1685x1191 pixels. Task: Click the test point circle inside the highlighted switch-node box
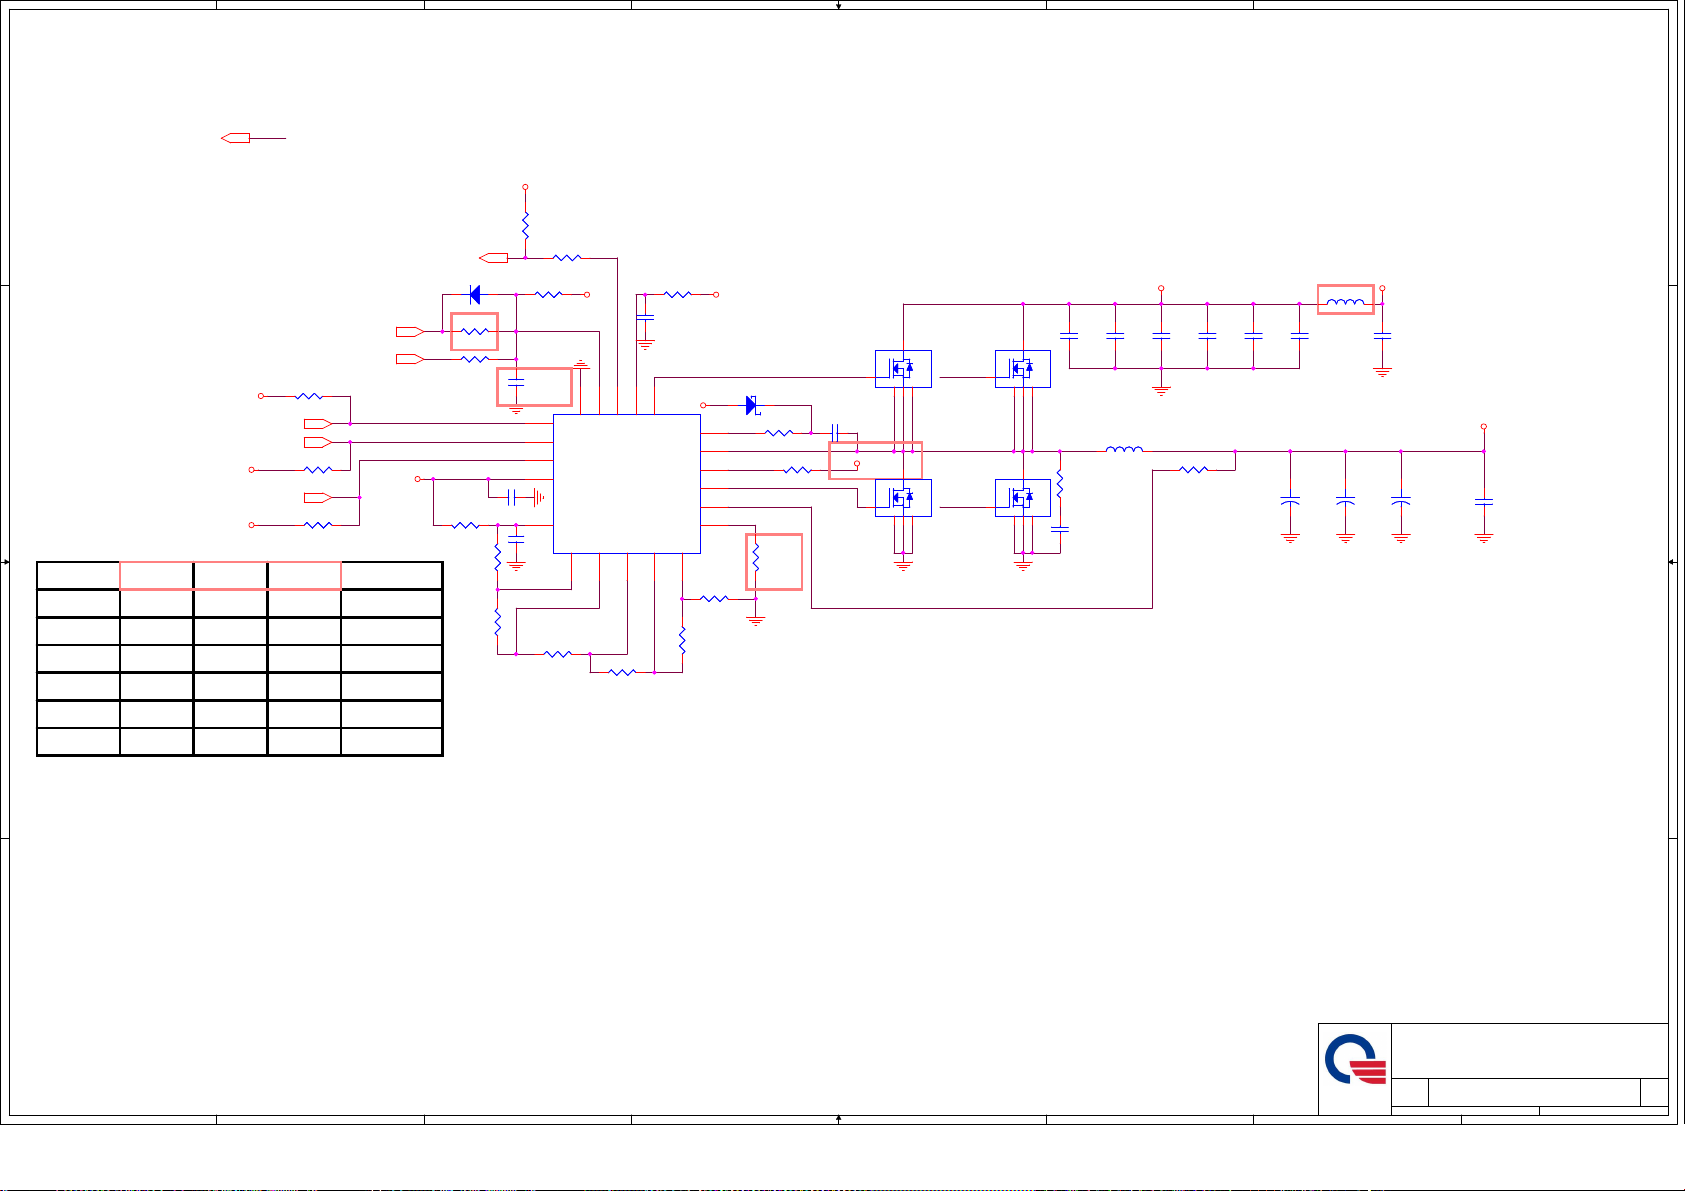point(857,464)
